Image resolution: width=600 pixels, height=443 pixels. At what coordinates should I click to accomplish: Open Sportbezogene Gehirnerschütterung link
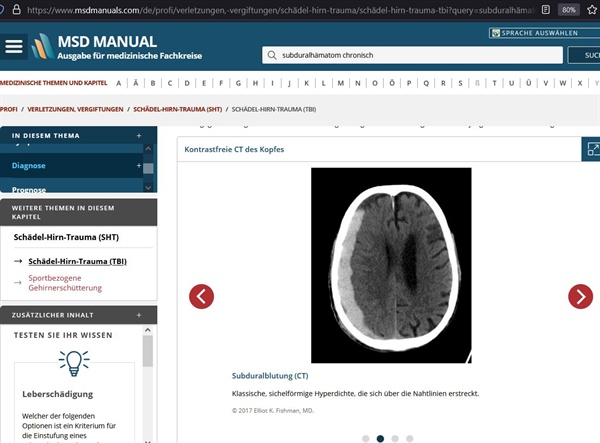pyautogui.click(x=65, y=283)
